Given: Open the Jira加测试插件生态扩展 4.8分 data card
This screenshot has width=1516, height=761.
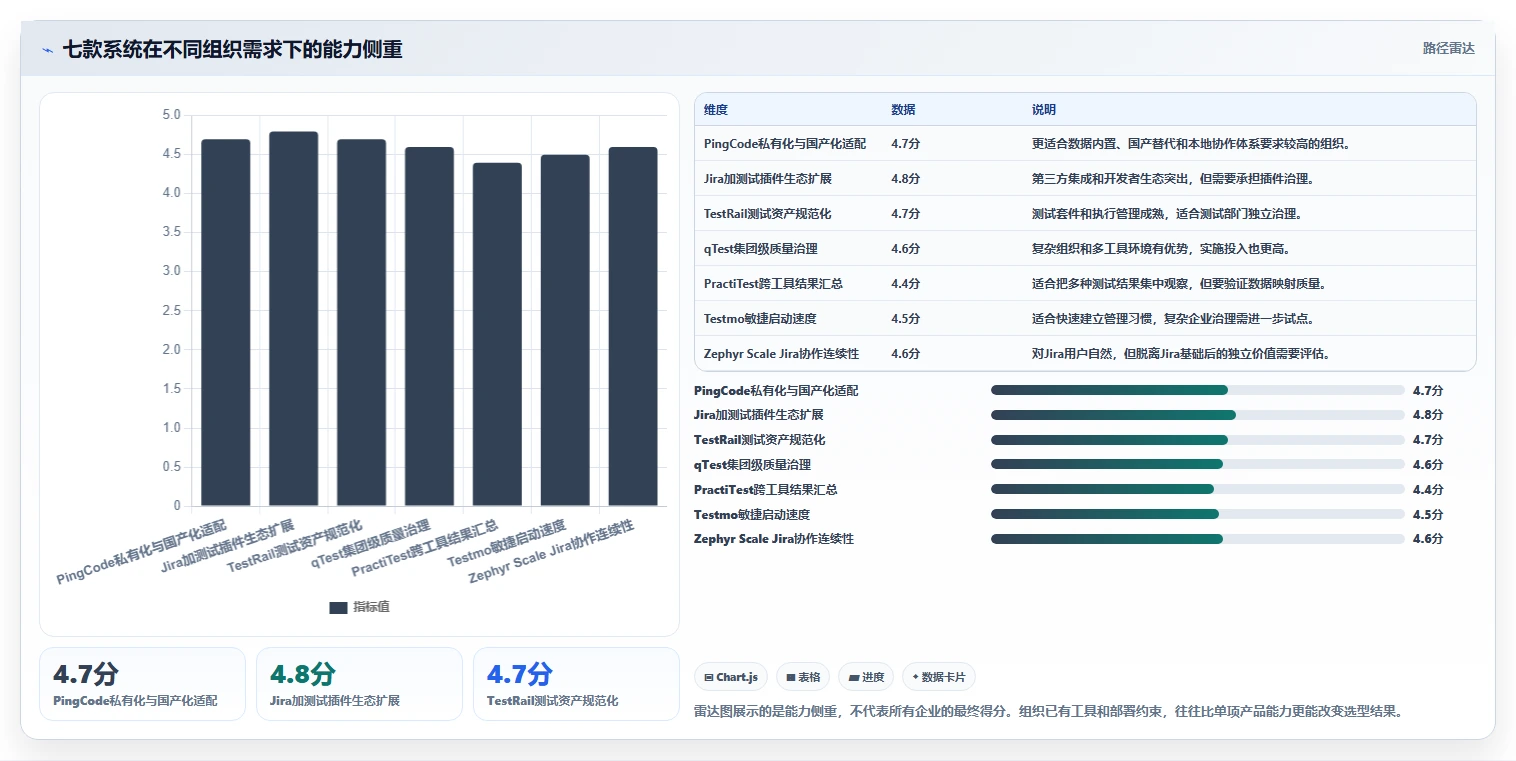Looking at the screenshot, I should pyautogui.click(x=359, y=684).
